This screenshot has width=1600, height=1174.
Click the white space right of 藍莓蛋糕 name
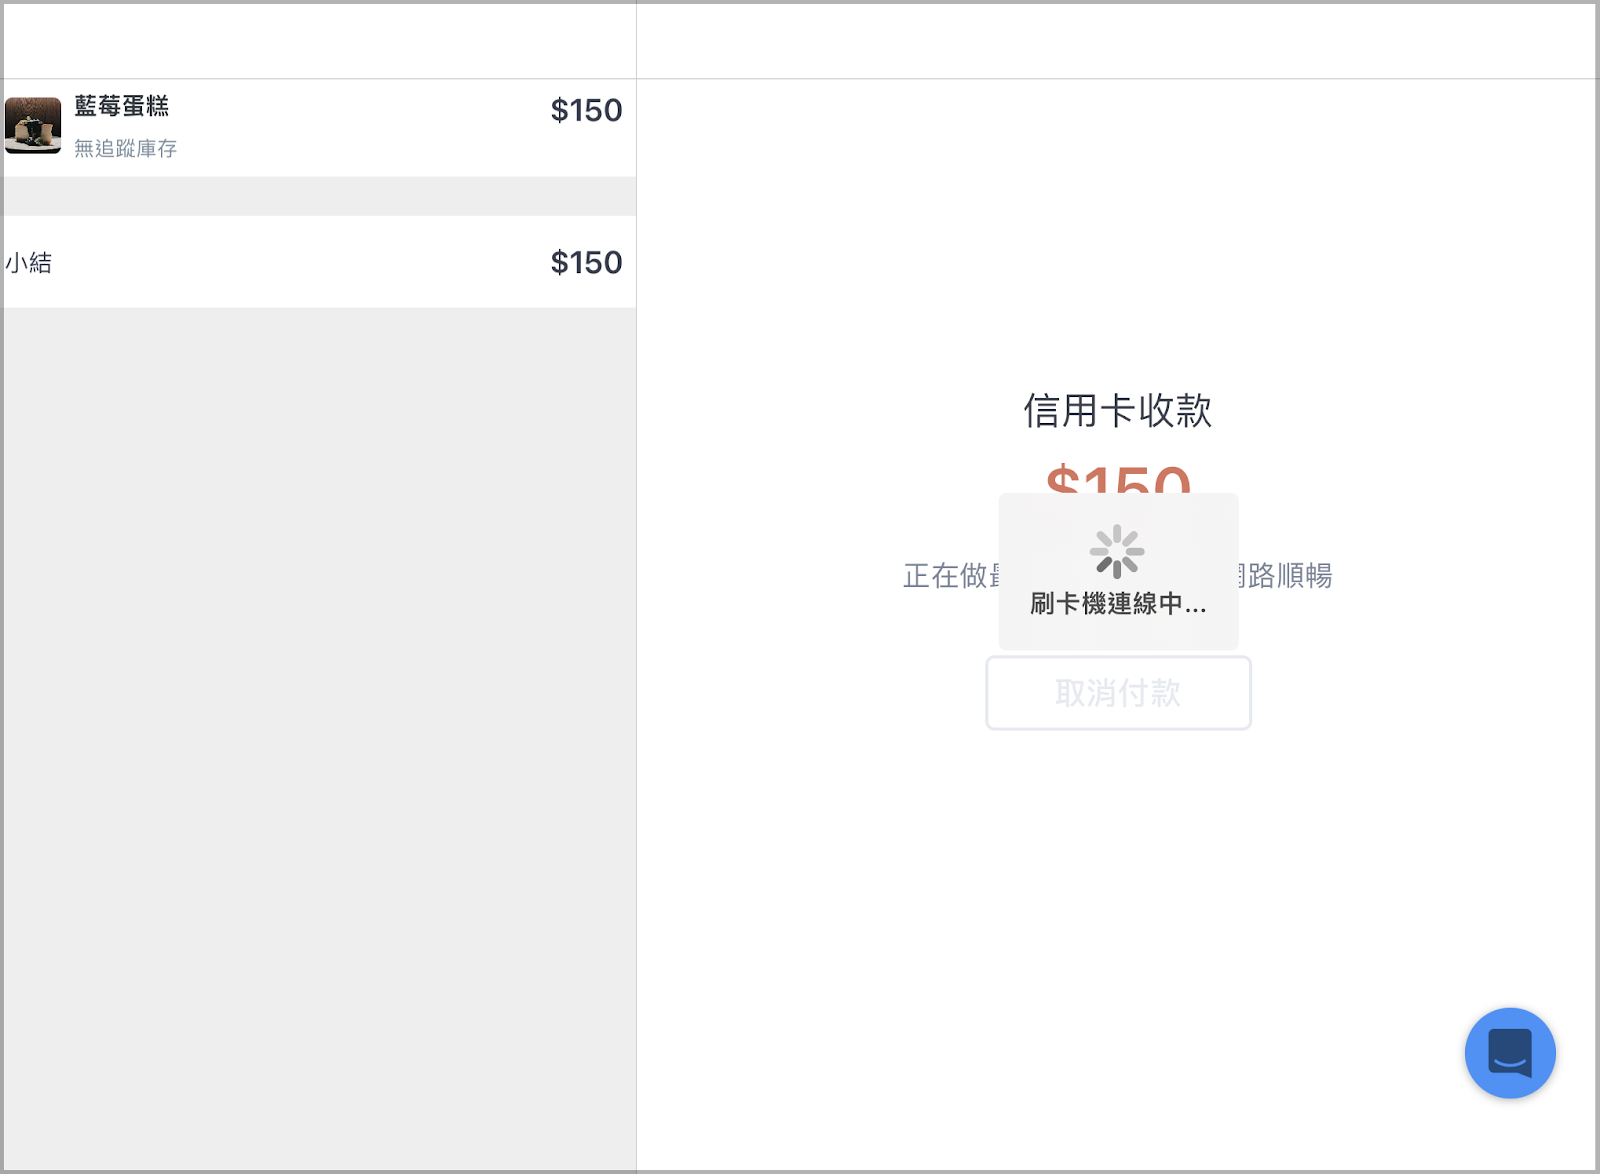point(360,107)
